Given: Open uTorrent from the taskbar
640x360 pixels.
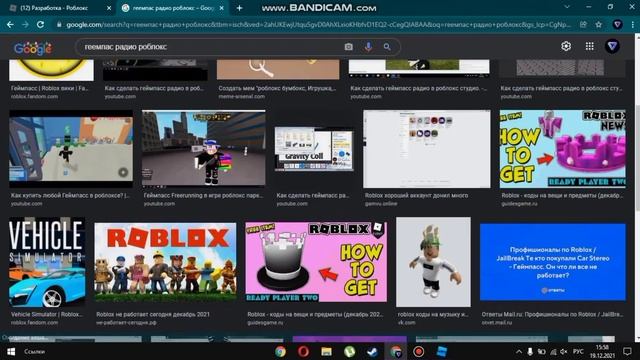Looking at the screenshot, I should click(349, 351).
